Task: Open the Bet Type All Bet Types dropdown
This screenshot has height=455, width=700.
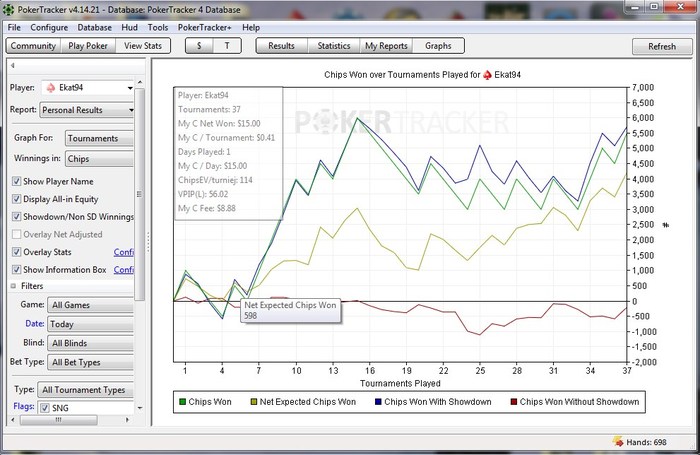Action: (x=91, y=363)
